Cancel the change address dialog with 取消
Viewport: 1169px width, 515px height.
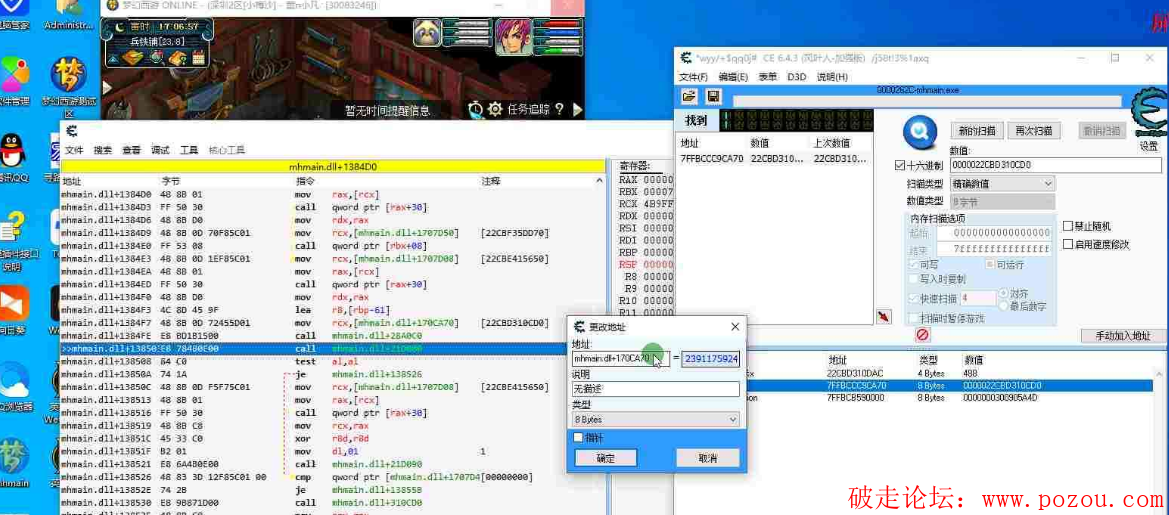[708, 458]
